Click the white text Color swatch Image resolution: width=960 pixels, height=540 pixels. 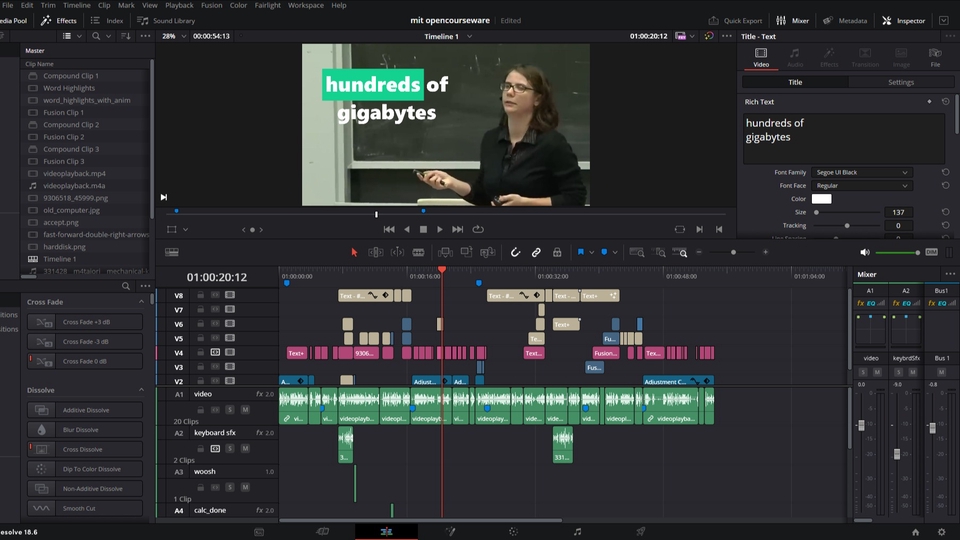pos(821,198)
